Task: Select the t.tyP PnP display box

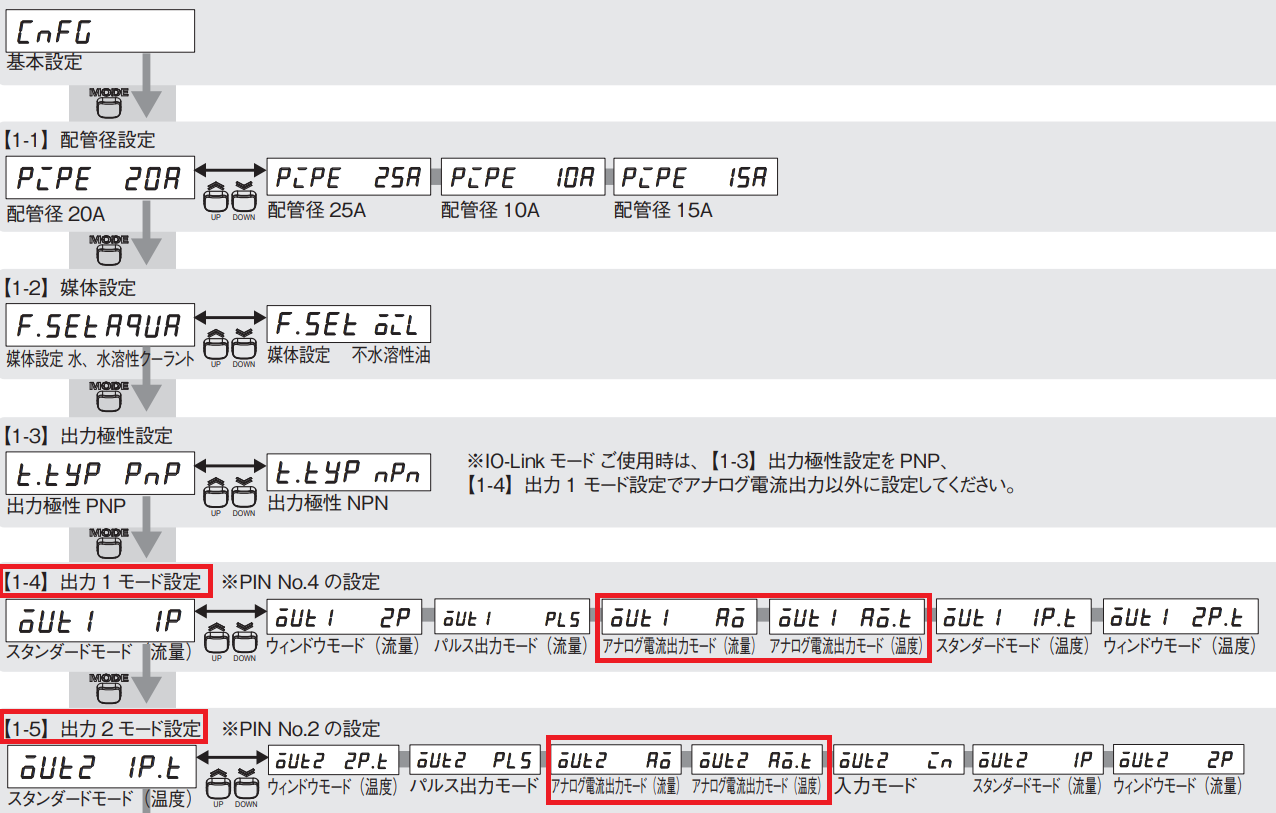Action: 100,473
